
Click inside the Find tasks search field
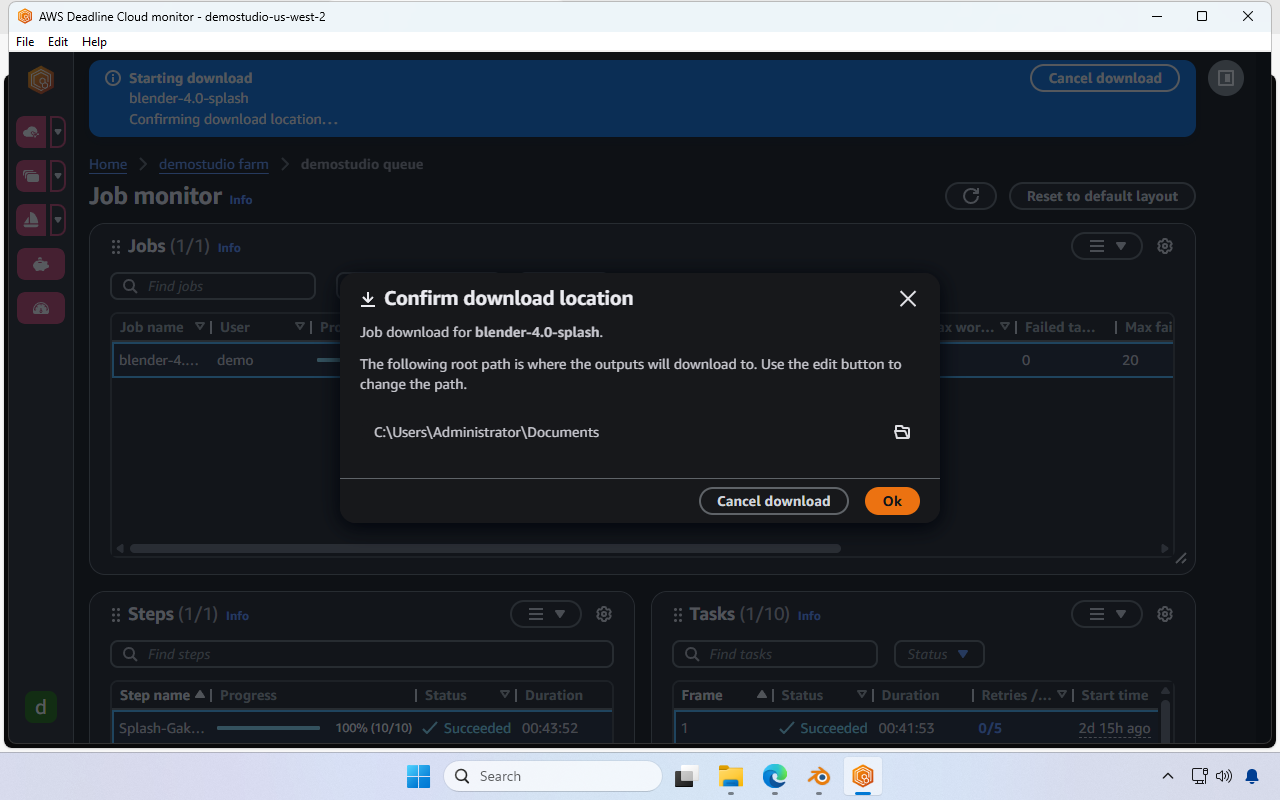click(x=775, y=653)
